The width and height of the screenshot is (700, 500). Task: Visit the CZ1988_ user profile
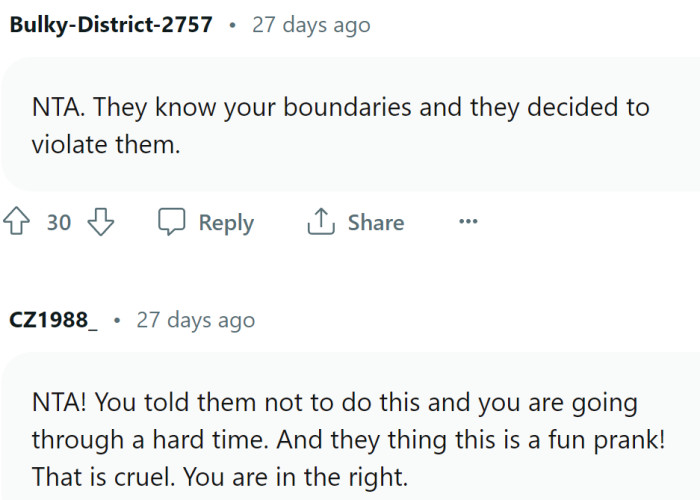click(x=54, y=320)
